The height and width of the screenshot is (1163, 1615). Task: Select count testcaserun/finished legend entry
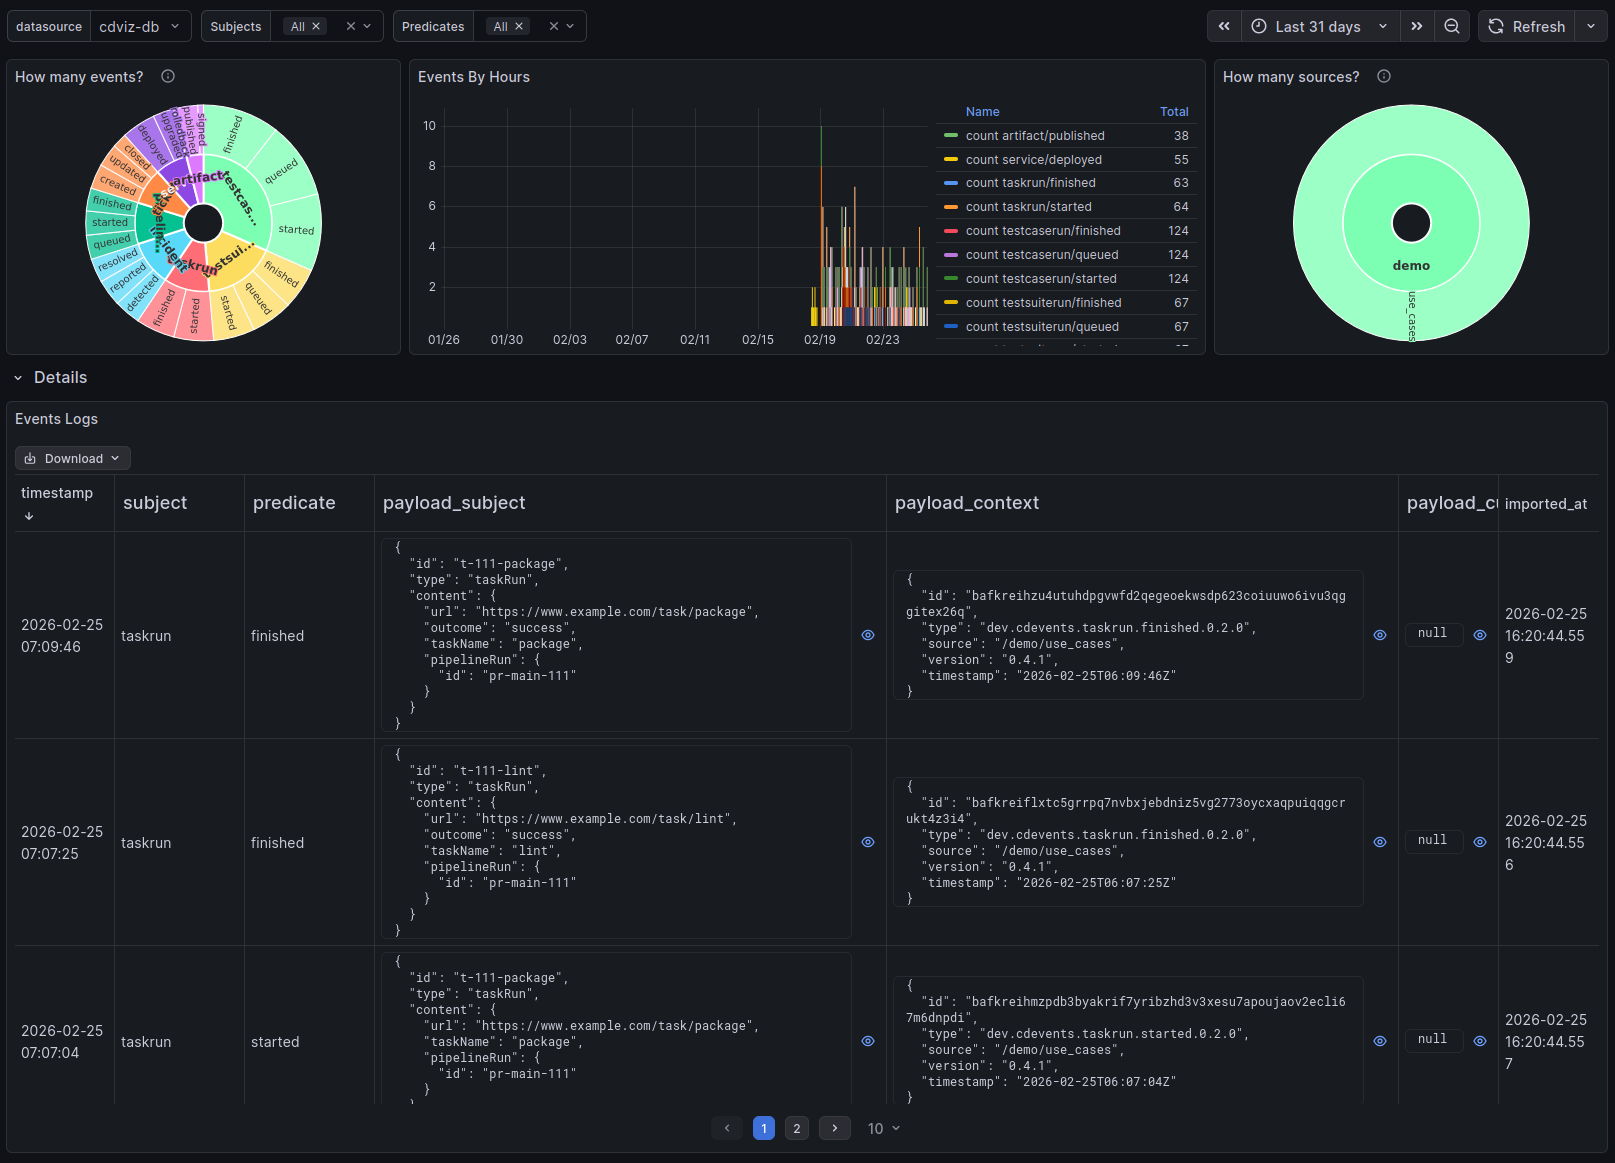[1043, 231]
